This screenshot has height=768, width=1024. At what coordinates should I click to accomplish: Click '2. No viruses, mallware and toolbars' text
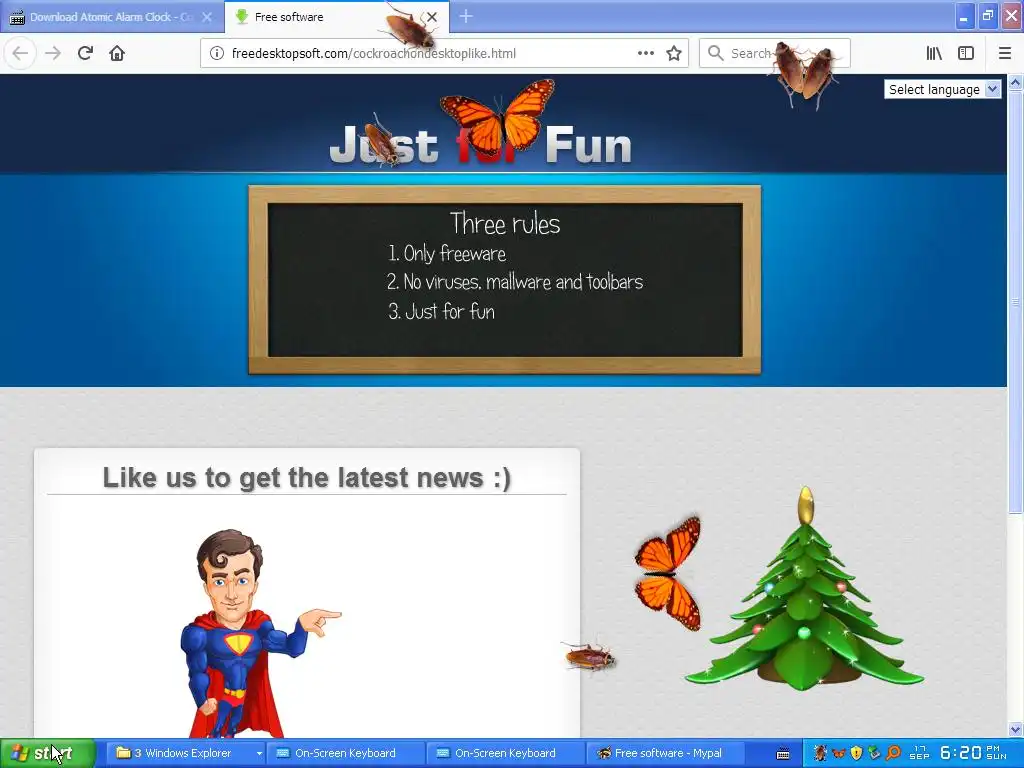515,281
